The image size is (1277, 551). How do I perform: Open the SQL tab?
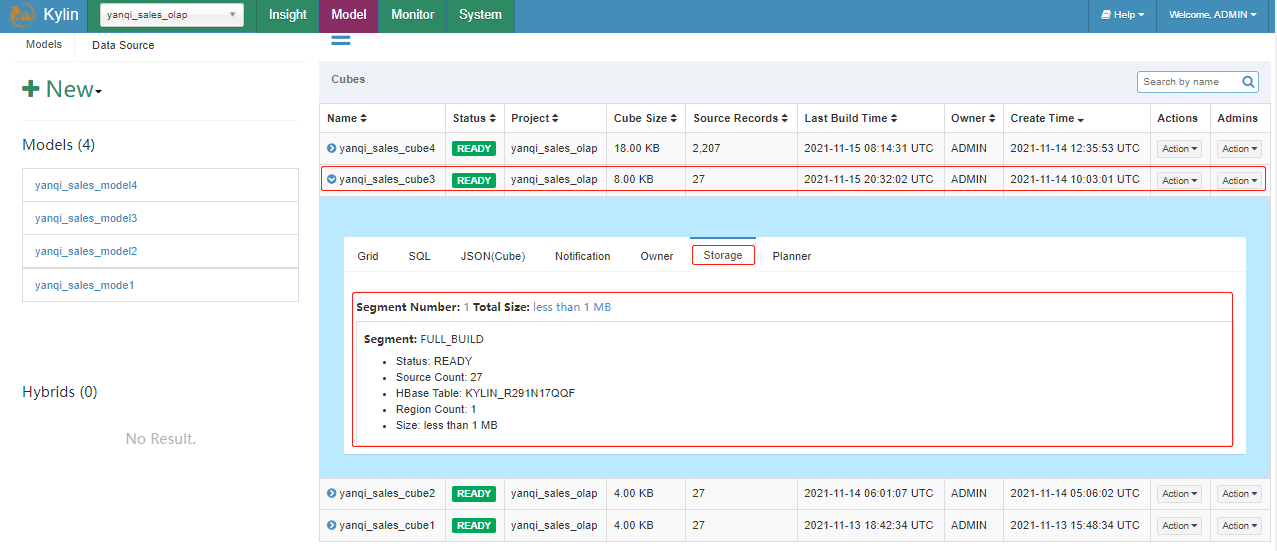coord(419,256)
